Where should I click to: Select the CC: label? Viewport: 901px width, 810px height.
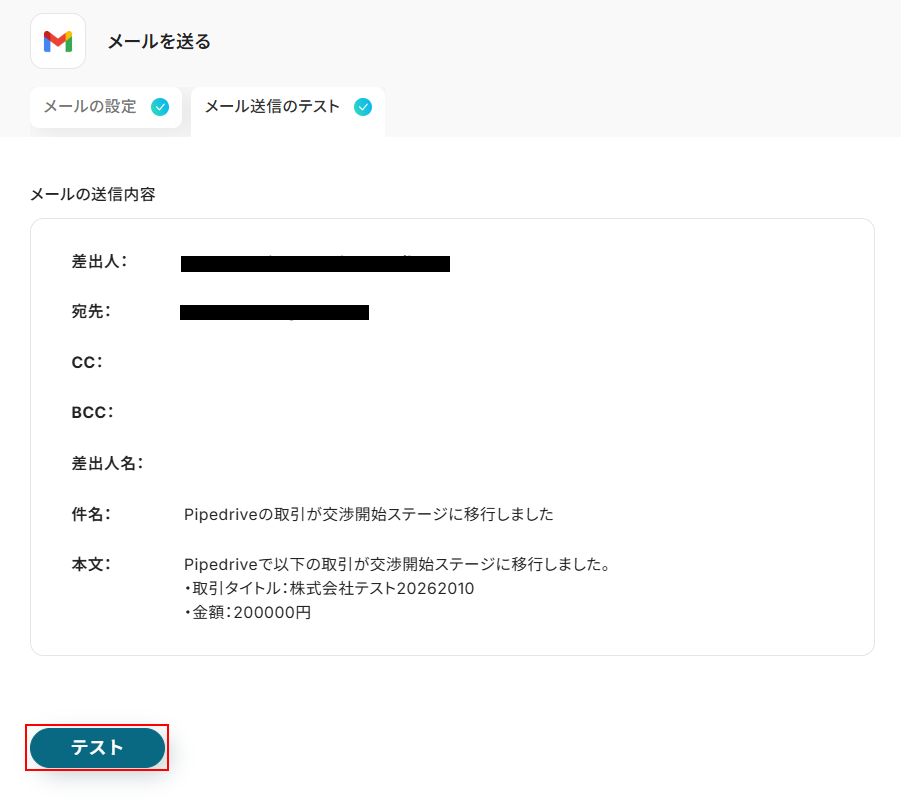(x=87, y=362)
